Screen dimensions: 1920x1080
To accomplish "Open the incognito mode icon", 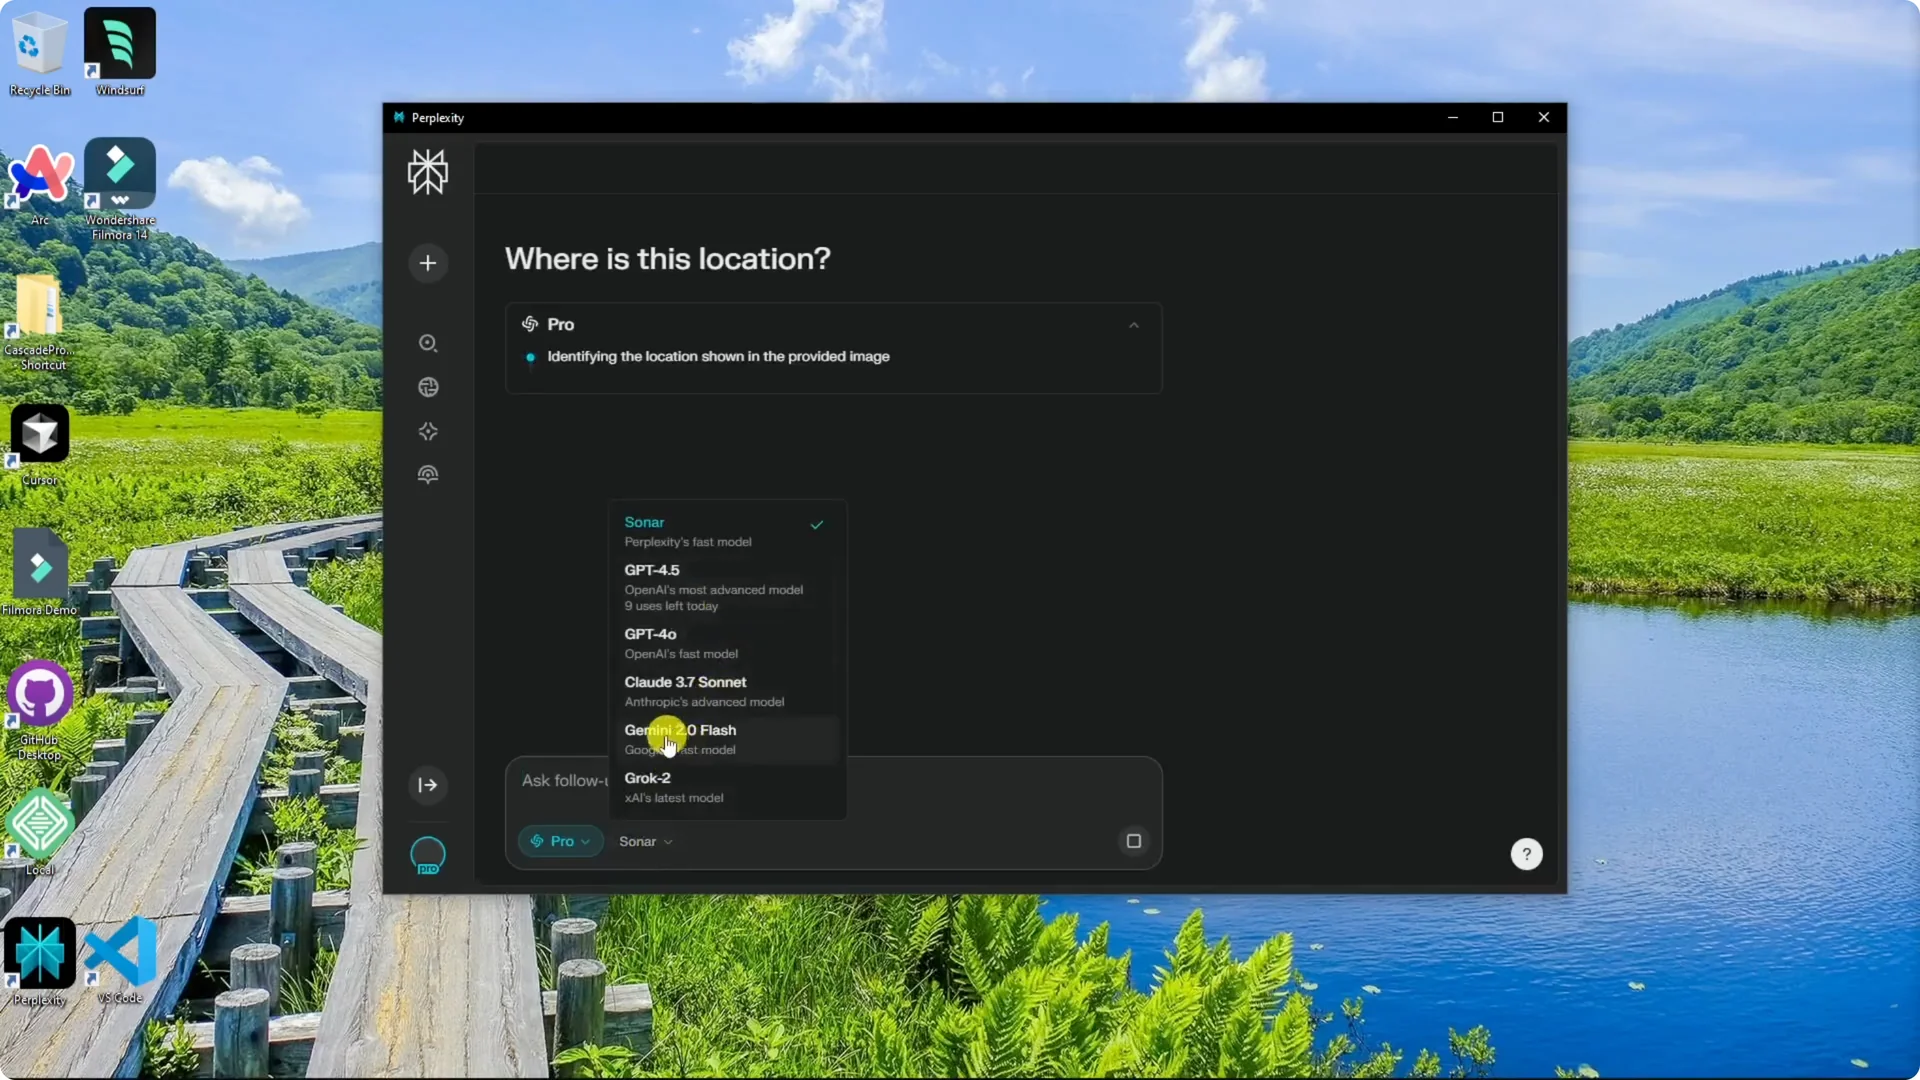I will (x=428, y=474).
